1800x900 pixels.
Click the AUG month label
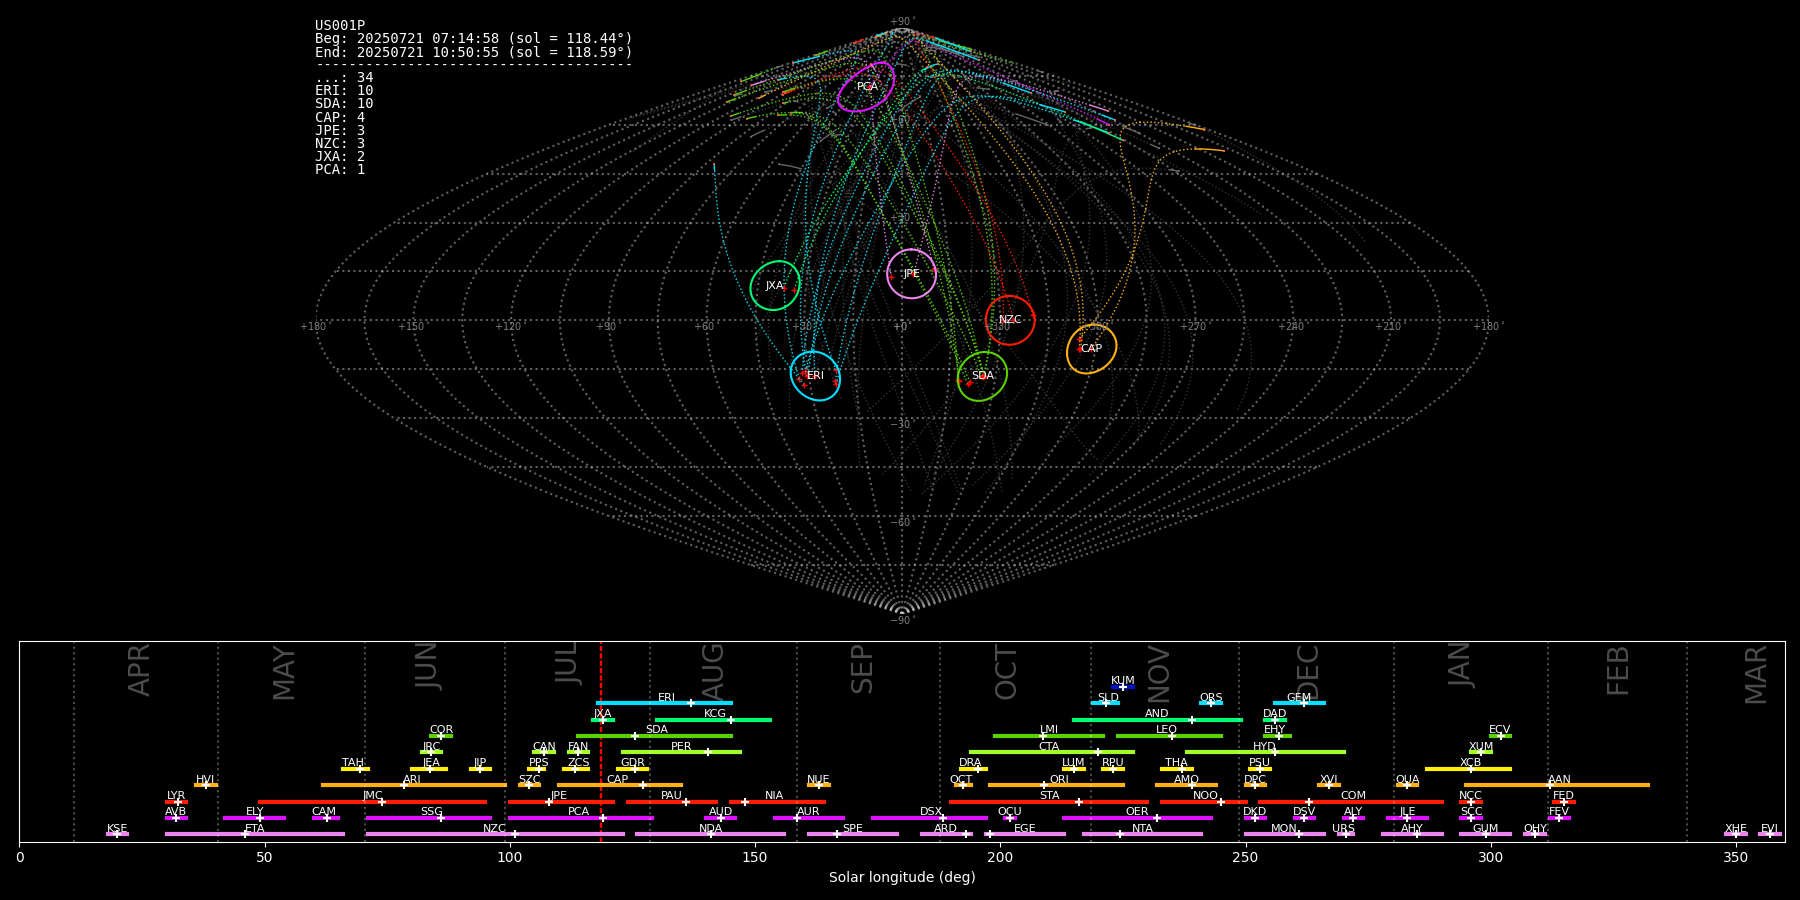tap(713, 671)
